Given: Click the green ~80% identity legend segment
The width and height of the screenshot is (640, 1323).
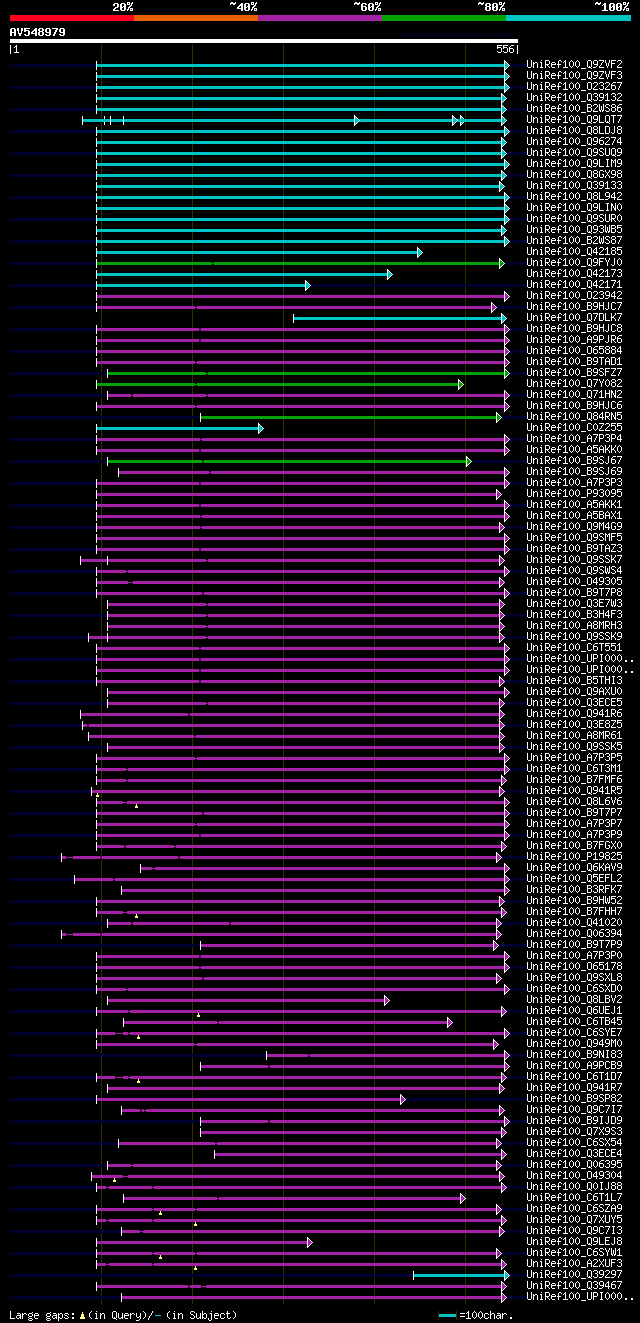Looking at the screenshot, I should [444, 17].
